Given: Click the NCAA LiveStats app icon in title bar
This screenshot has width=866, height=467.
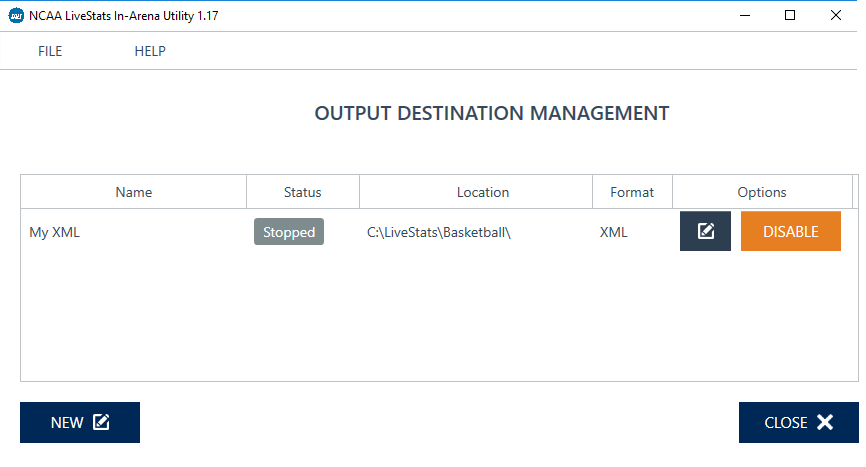Looking at the screenshot, I should point(17,15).
